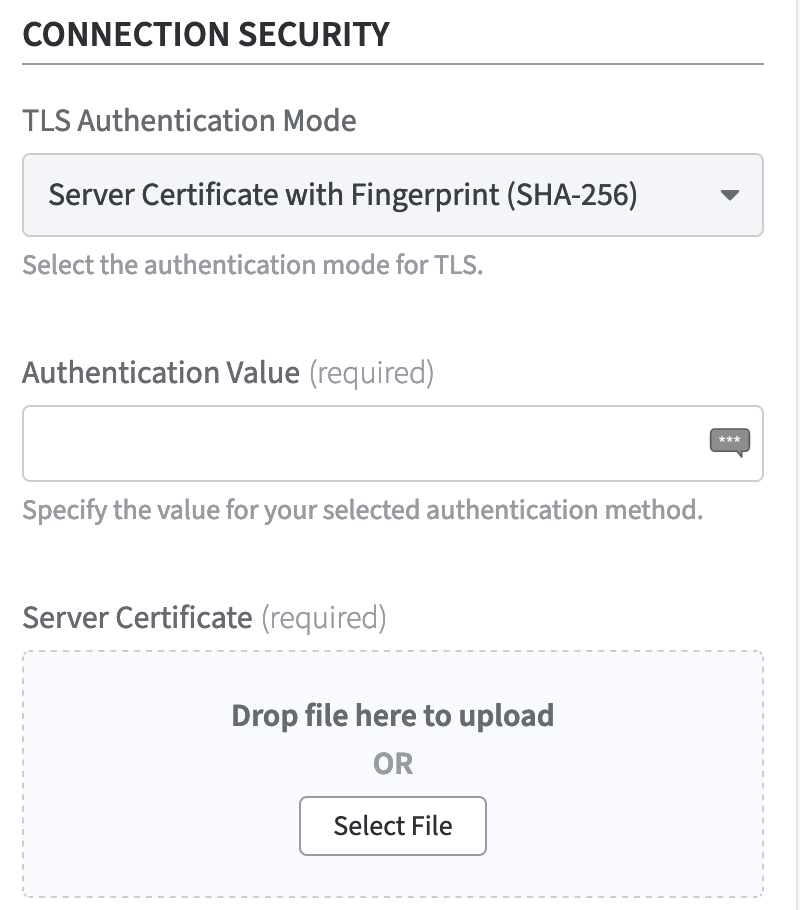This screenshot has width=800, height=910.
Task: Click the password-manager icon in Authentication Value
Action: (729, 441)
